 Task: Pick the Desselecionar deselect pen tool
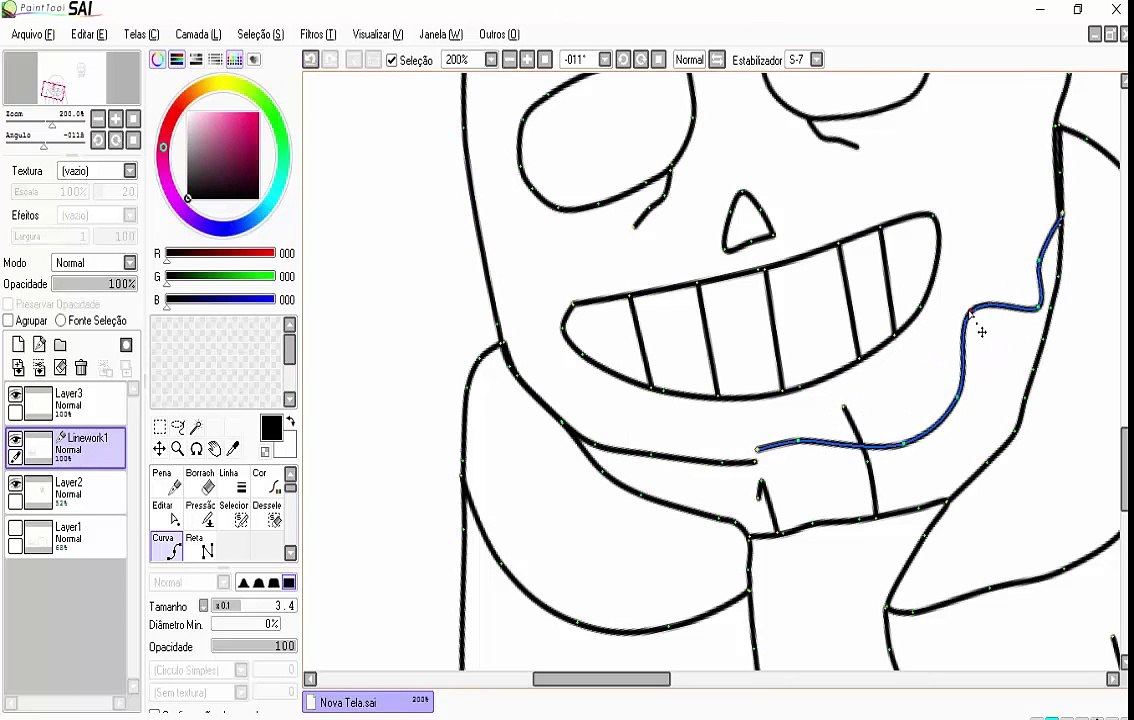pos(266,514)
